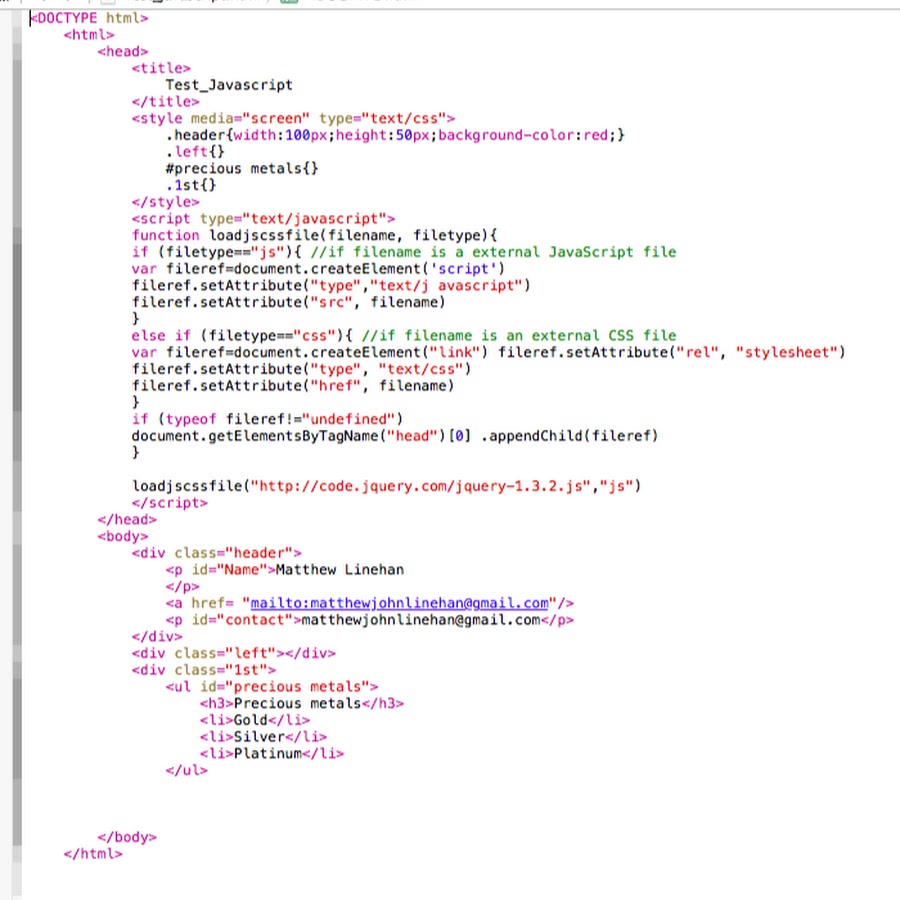Click the function loadjscssfile declaration line

(x=315, y=235)
